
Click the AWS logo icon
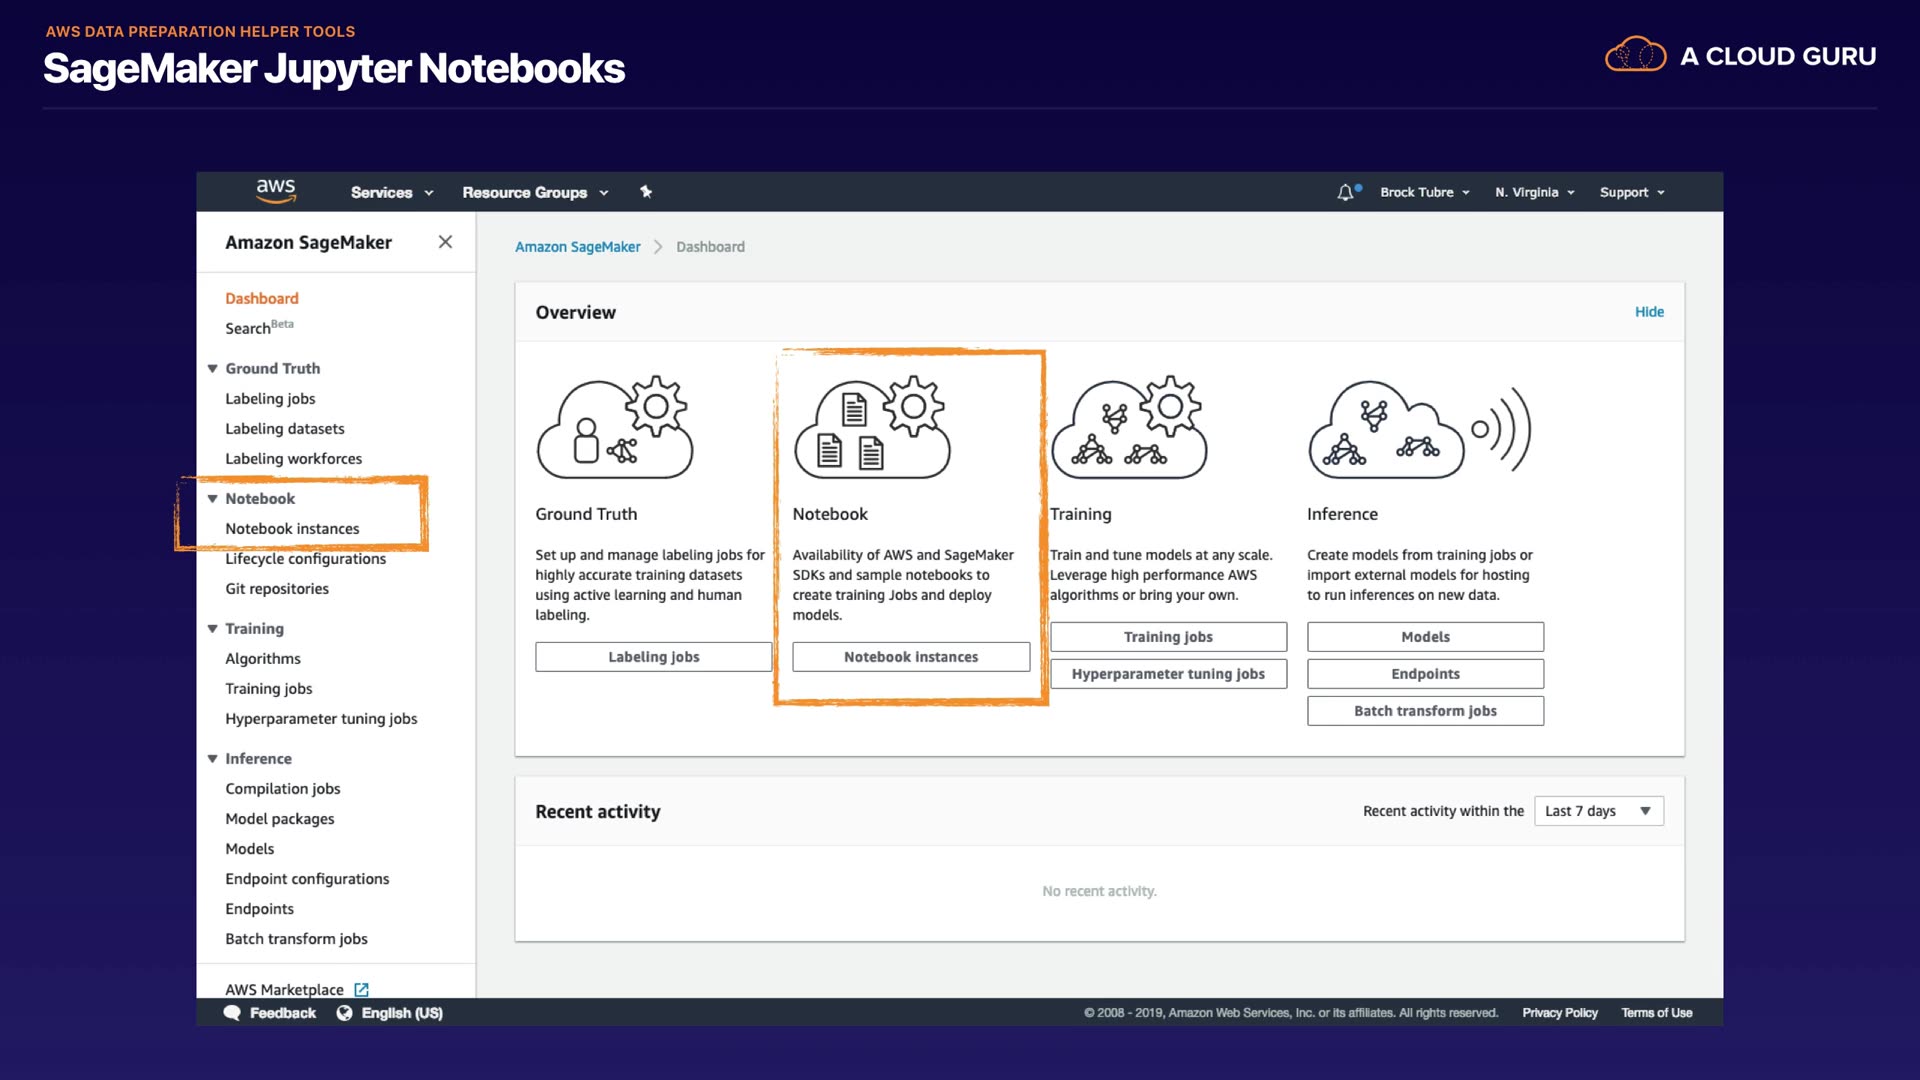[x=275, y=190]
